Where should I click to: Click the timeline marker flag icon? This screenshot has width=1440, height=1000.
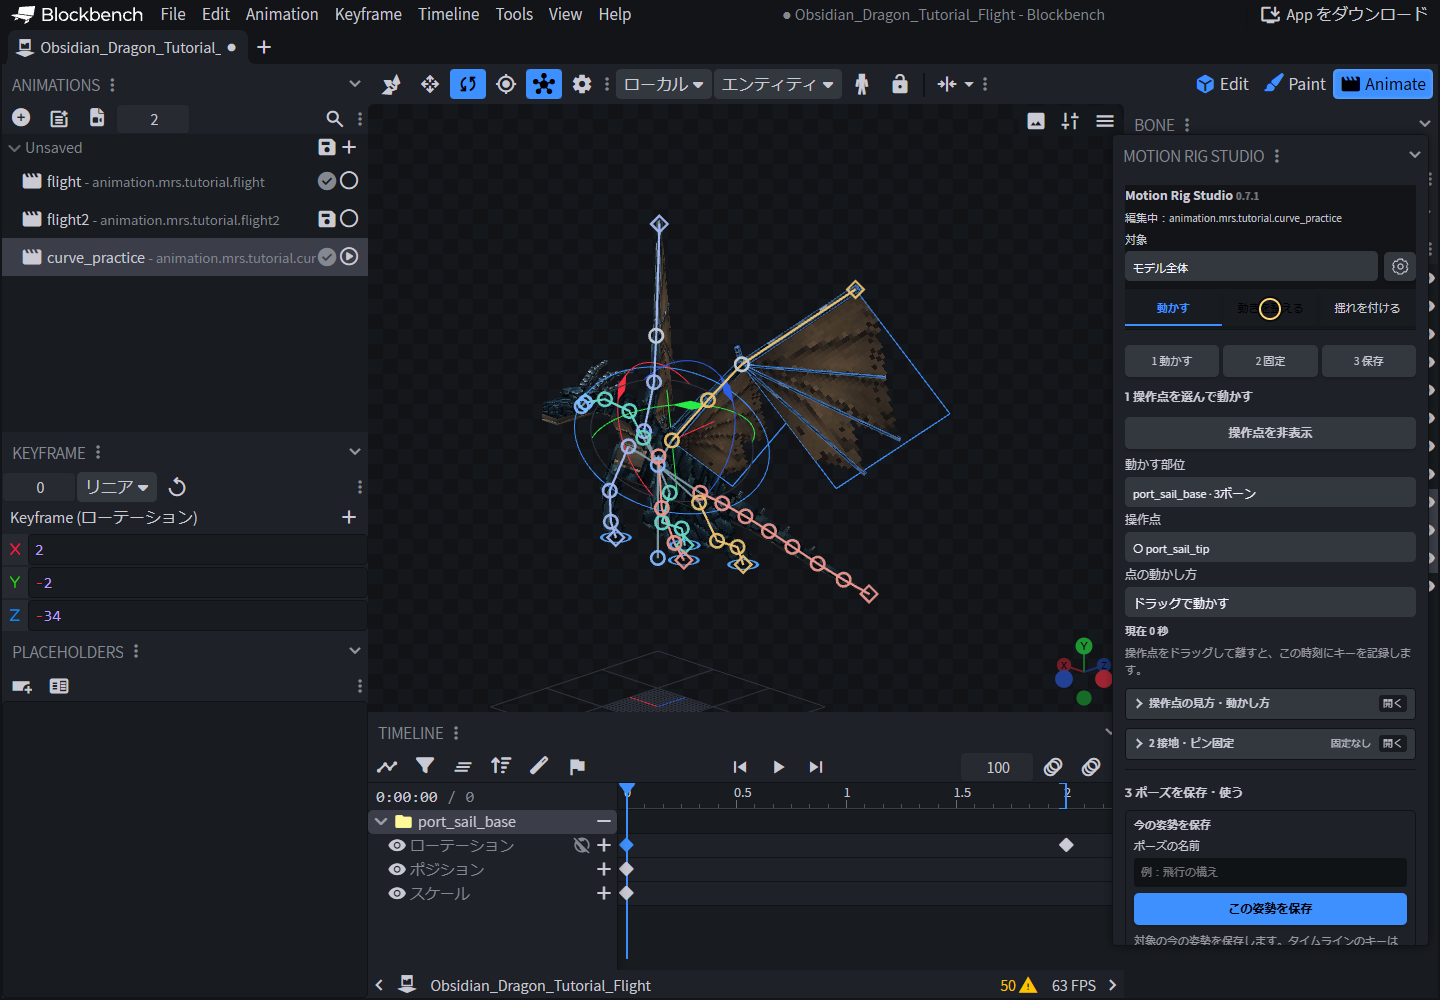coord(577,767)
